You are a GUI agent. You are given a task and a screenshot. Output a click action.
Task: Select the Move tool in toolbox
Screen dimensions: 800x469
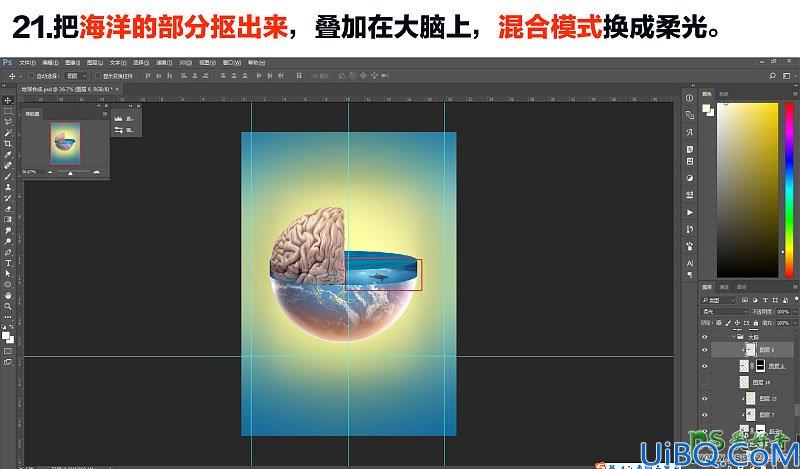tap(8, 100)
